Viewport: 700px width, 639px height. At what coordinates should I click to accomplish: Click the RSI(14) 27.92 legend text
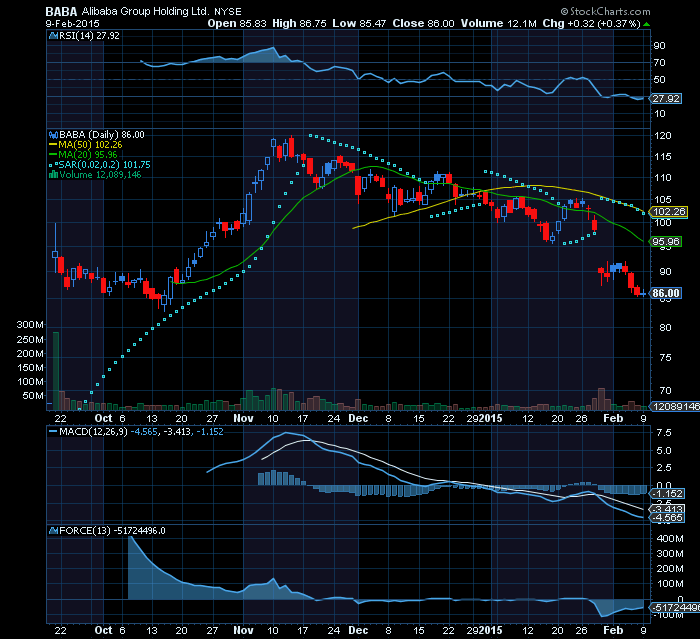pos(89,36)
